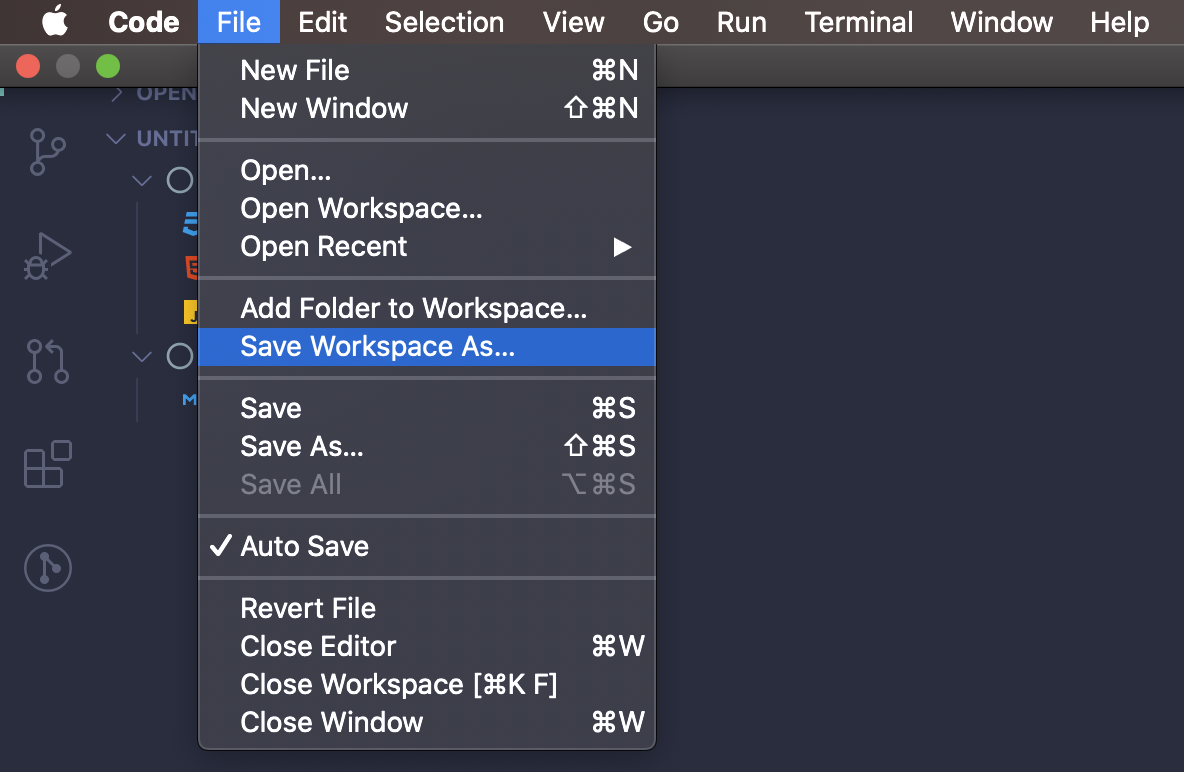
Task: Select Revert File menu item
Action: click(427, 608)
